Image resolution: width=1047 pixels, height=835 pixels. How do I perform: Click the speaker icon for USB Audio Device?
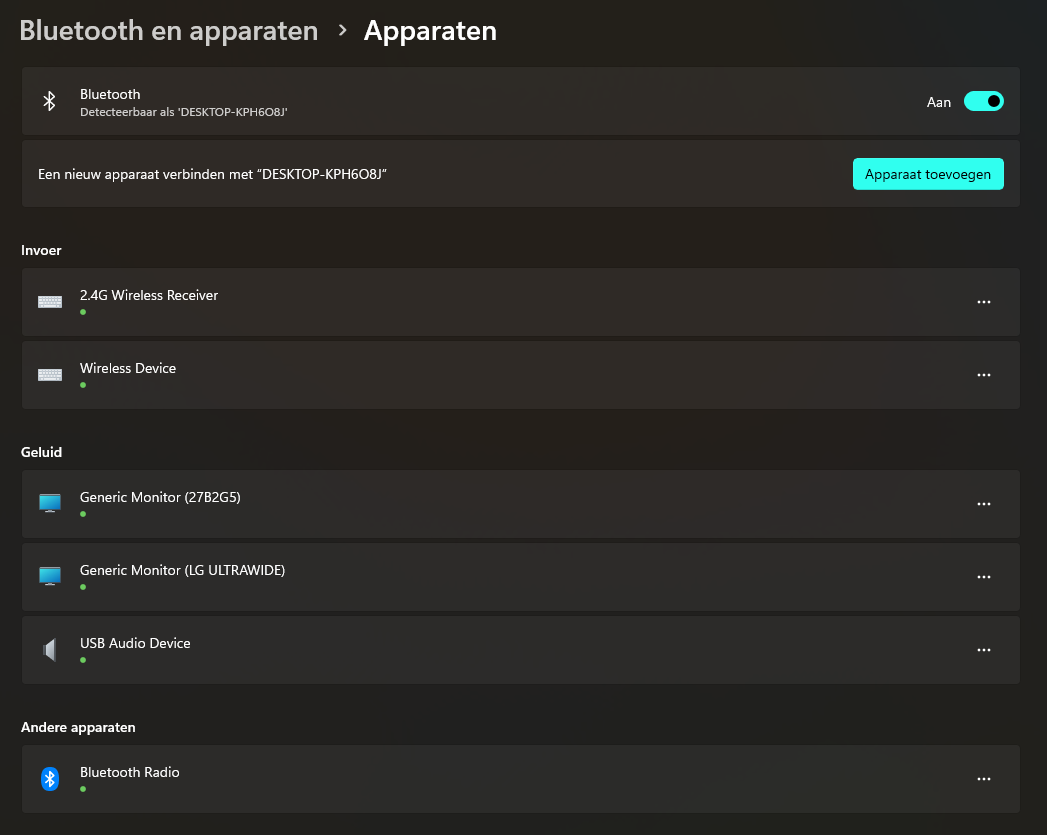50,649
